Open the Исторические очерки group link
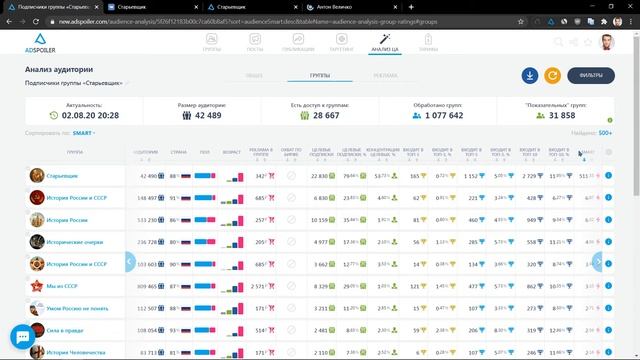 75,242
